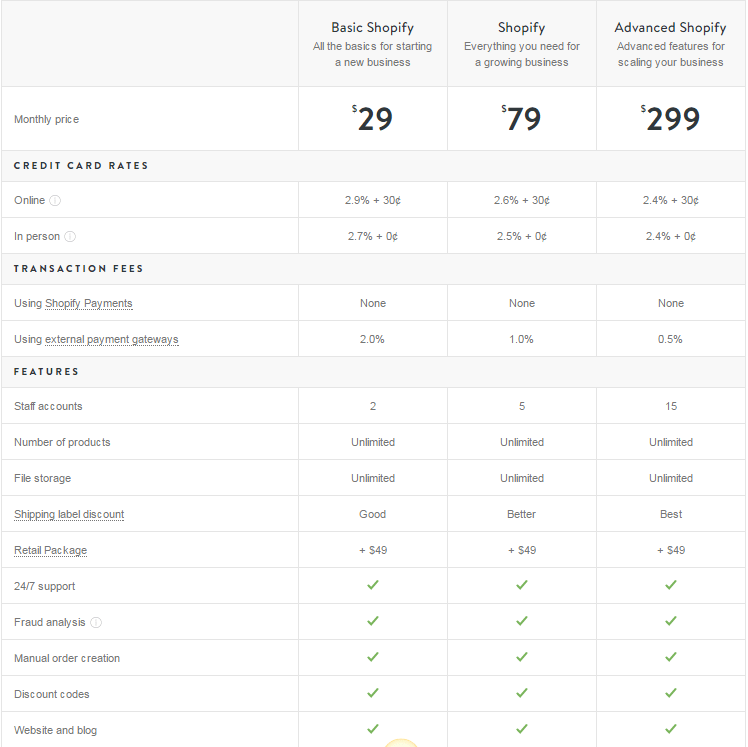
Task: Click Shopify plan Discount codes checkmark
Action: [x=522, y=693]
